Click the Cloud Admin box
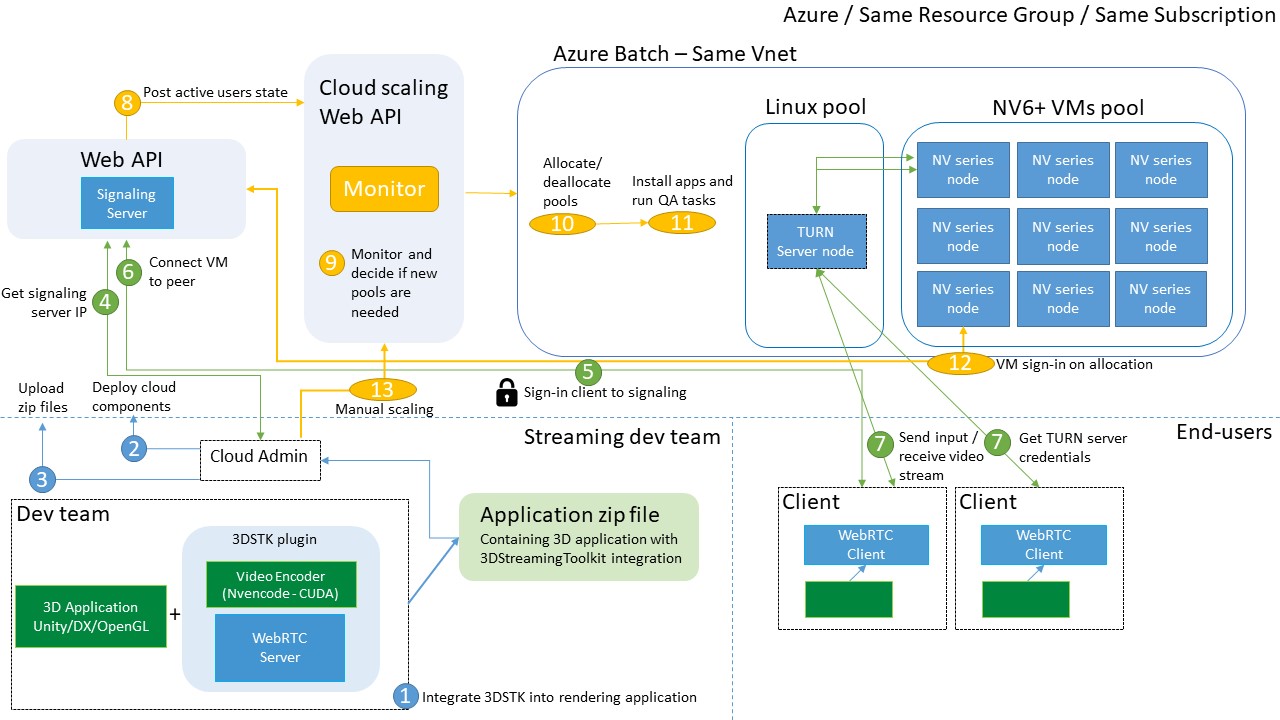The height and width of the screenshot is (720, 1280). click(x=259, y=458)
